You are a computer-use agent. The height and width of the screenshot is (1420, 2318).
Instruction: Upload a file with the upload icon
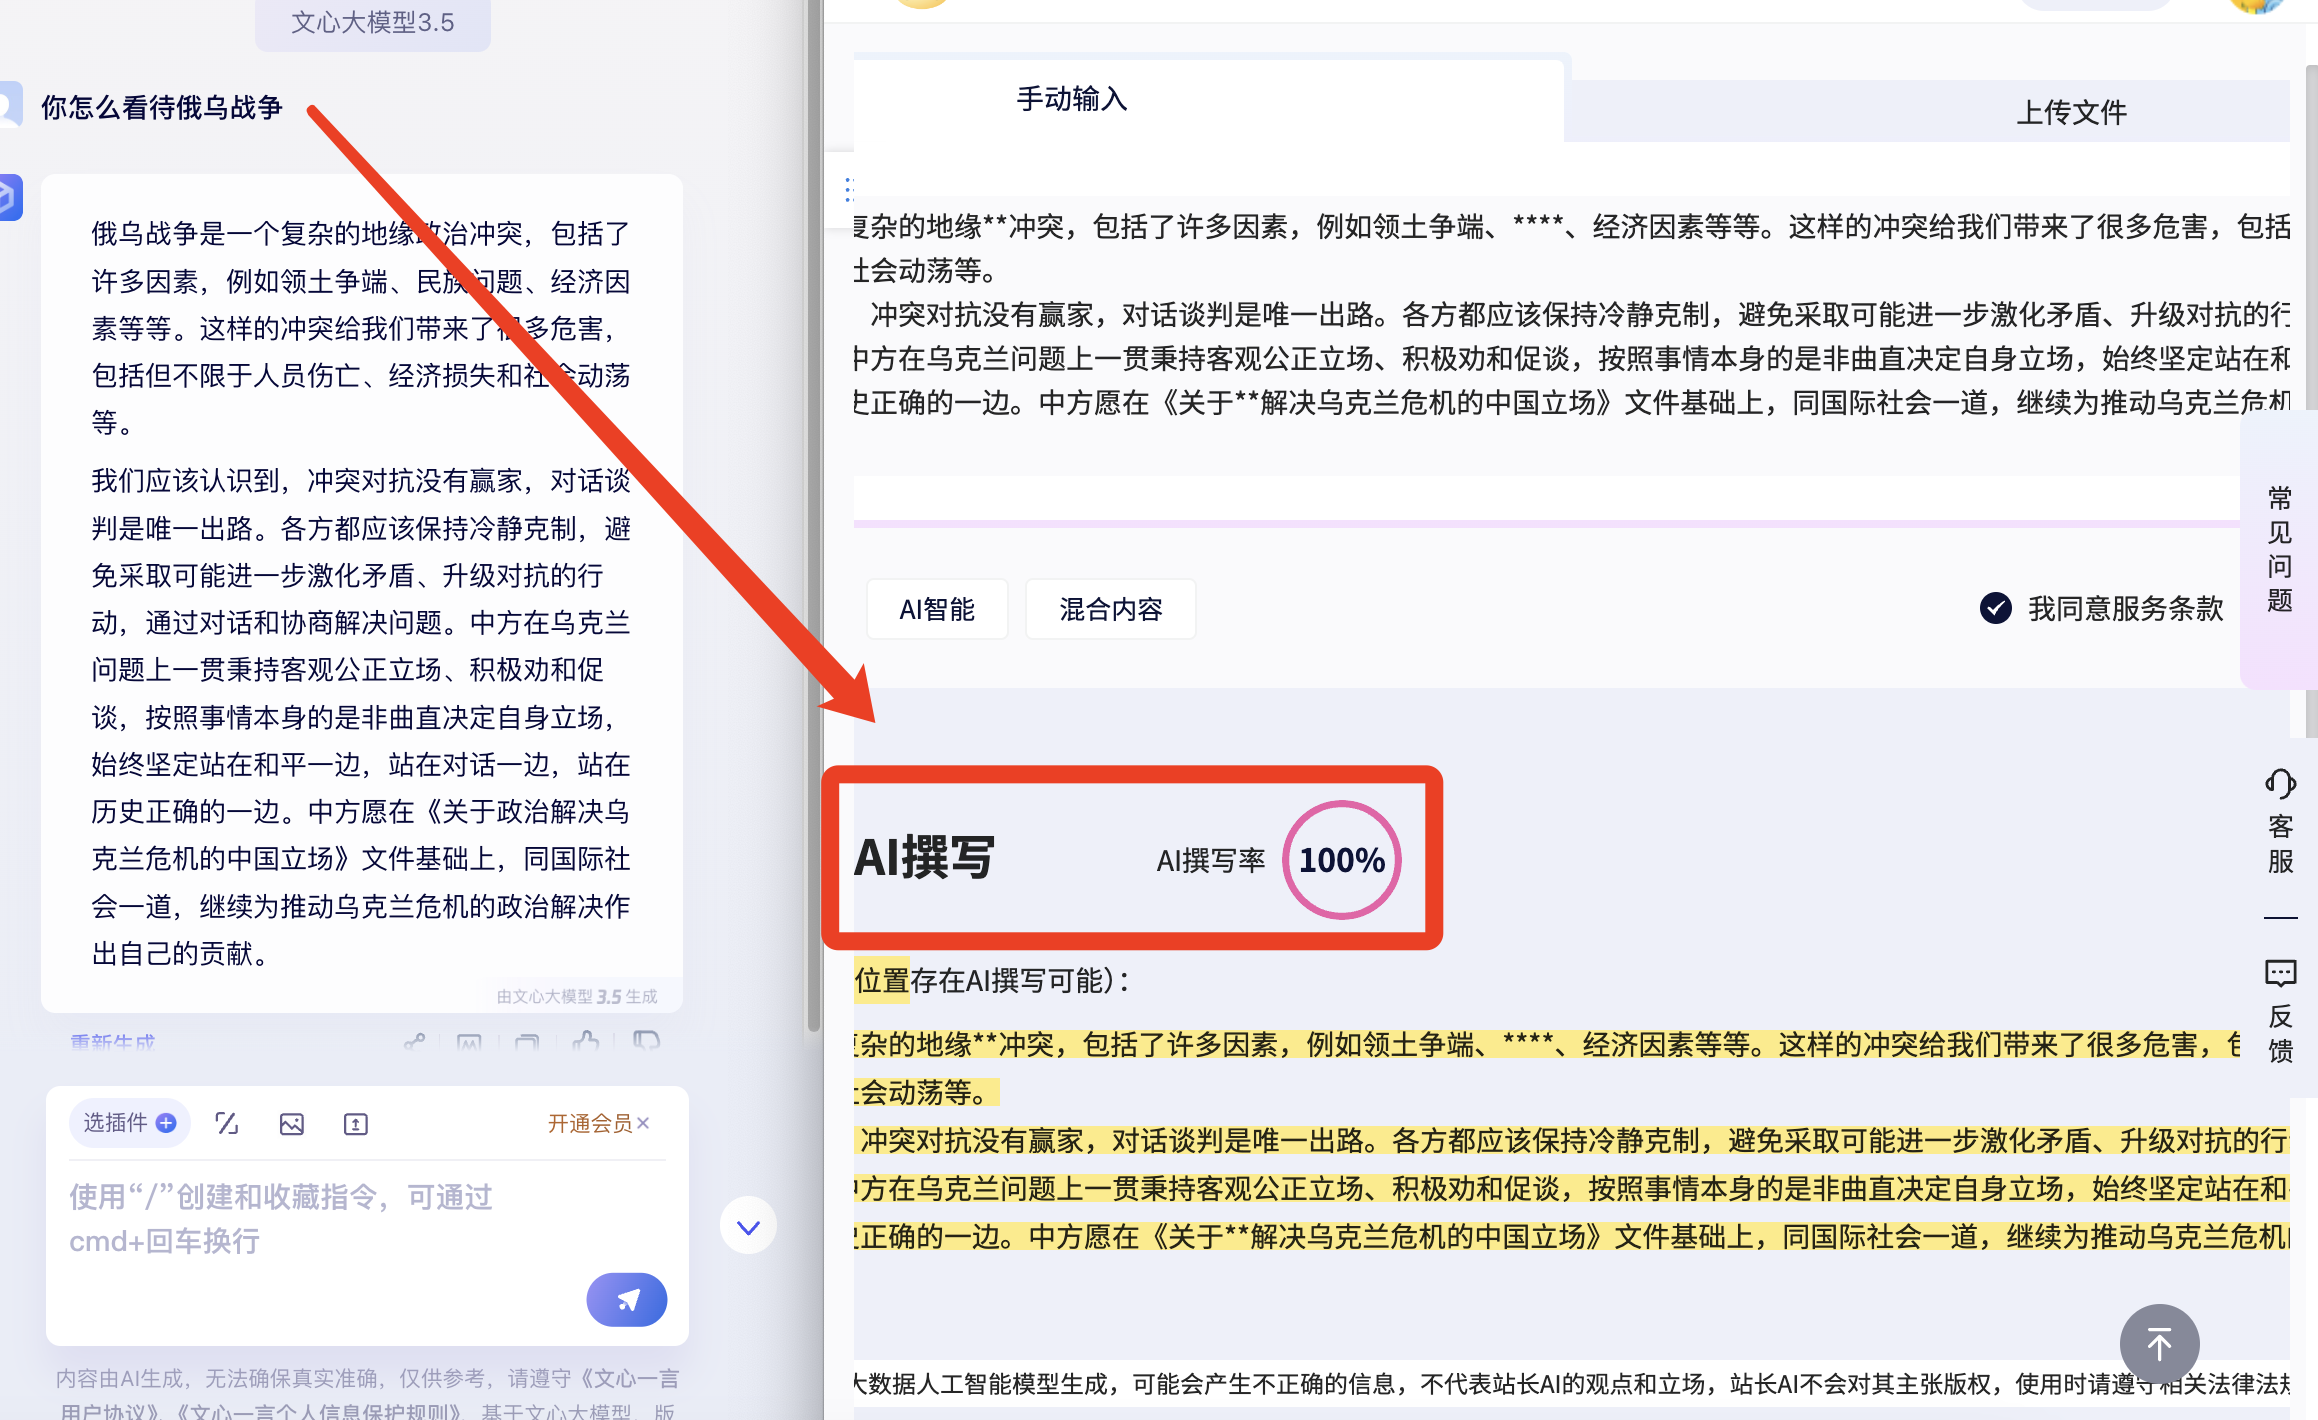tap(356, 1123)
